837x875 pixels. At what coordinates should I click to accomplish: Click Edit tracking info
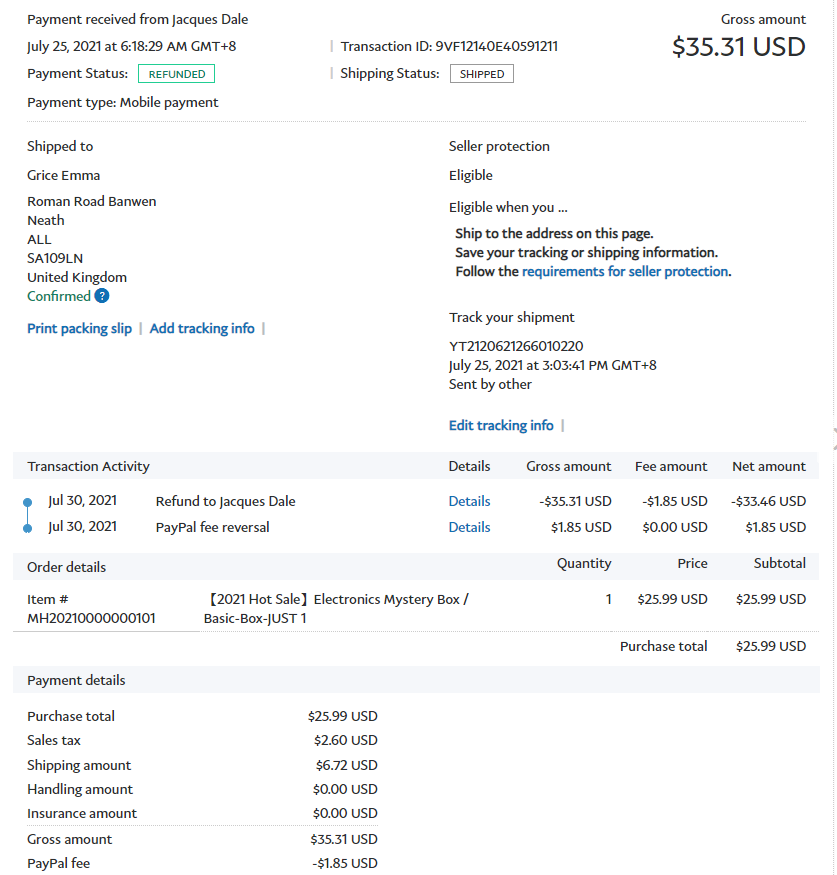[x=501, y=425]
